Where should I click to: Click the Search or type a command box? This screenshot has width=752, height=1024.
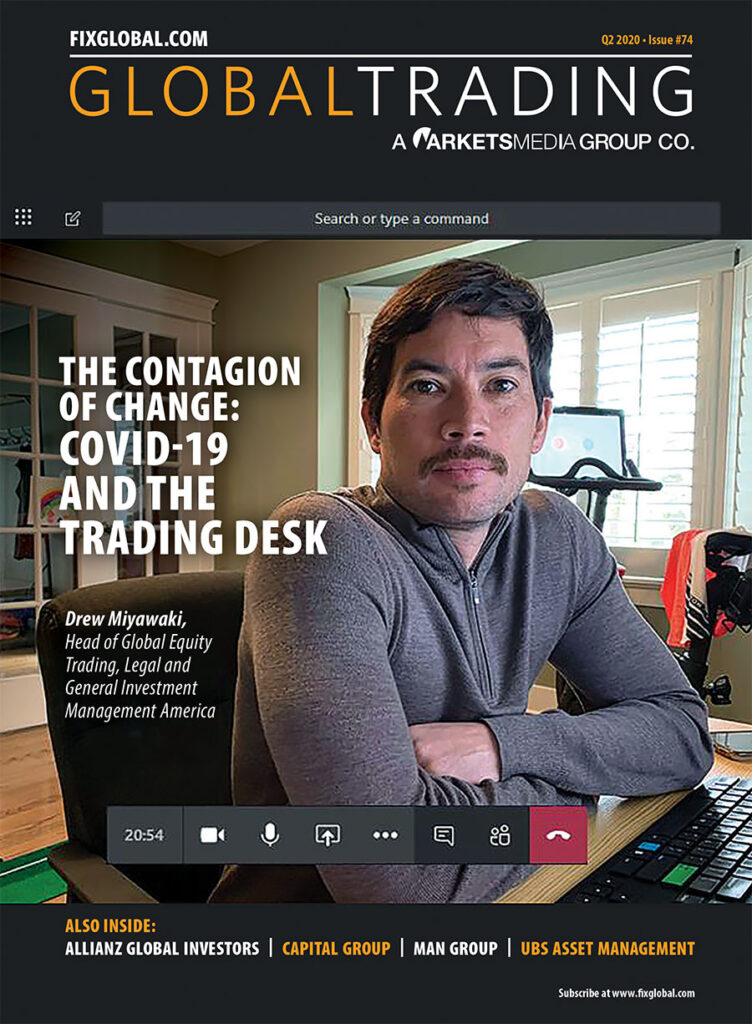click(x=411, y=219)
